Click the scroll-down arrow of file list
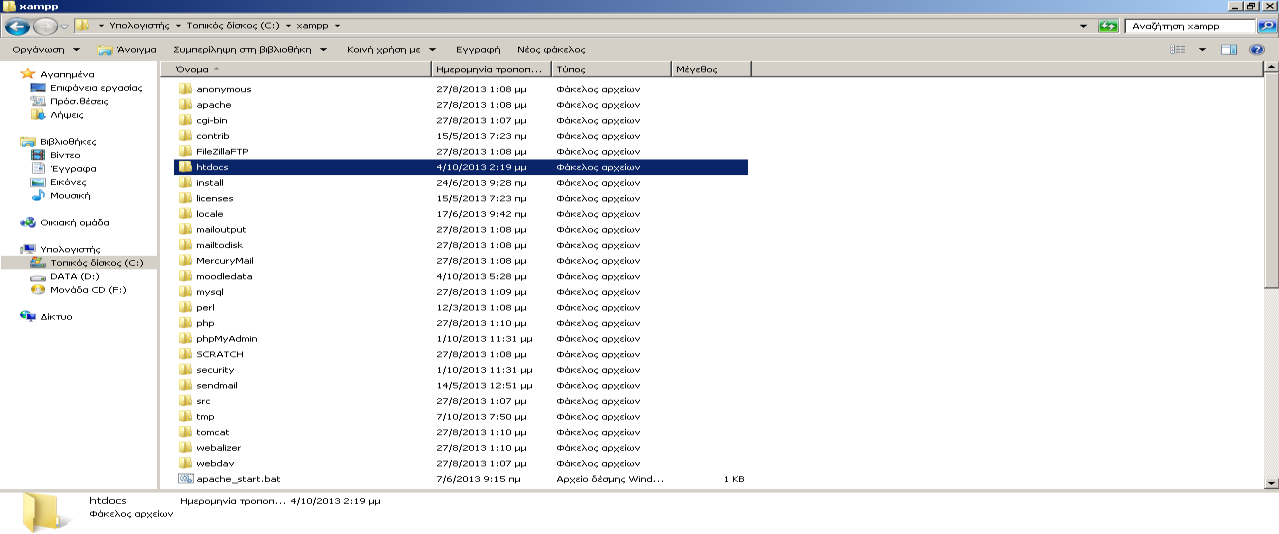Screen dimensions: 1279x534 click(x=1271, y=483)
